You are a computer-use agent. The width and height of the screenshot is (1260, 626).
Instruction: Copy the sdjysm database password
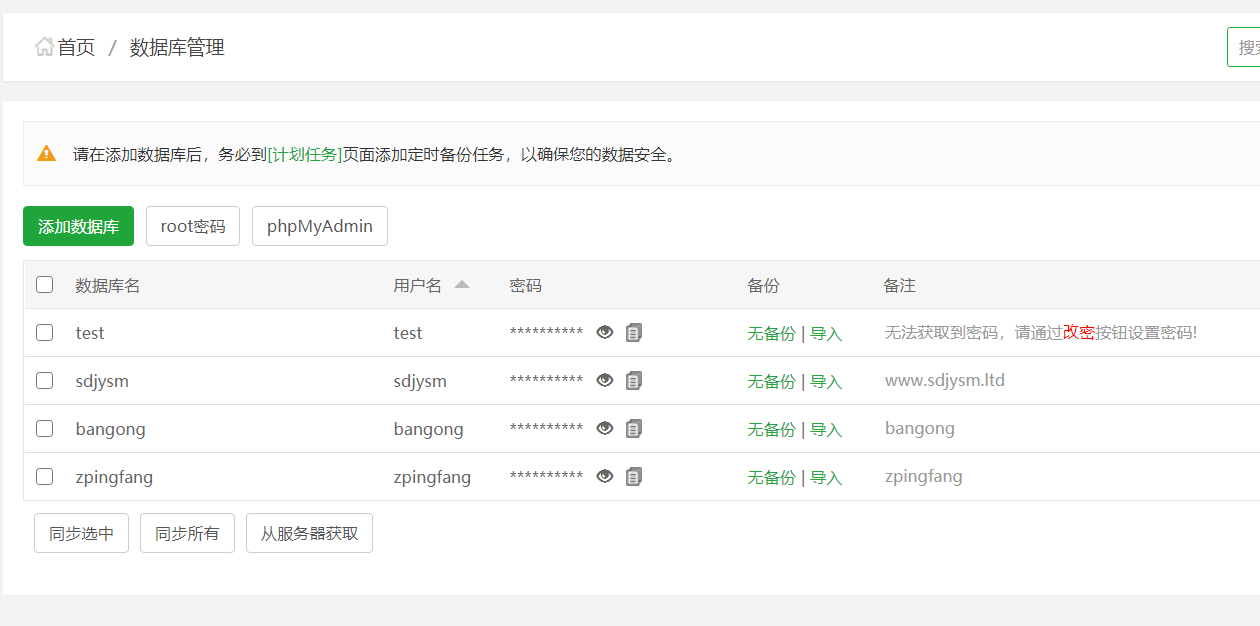(634, 381)
